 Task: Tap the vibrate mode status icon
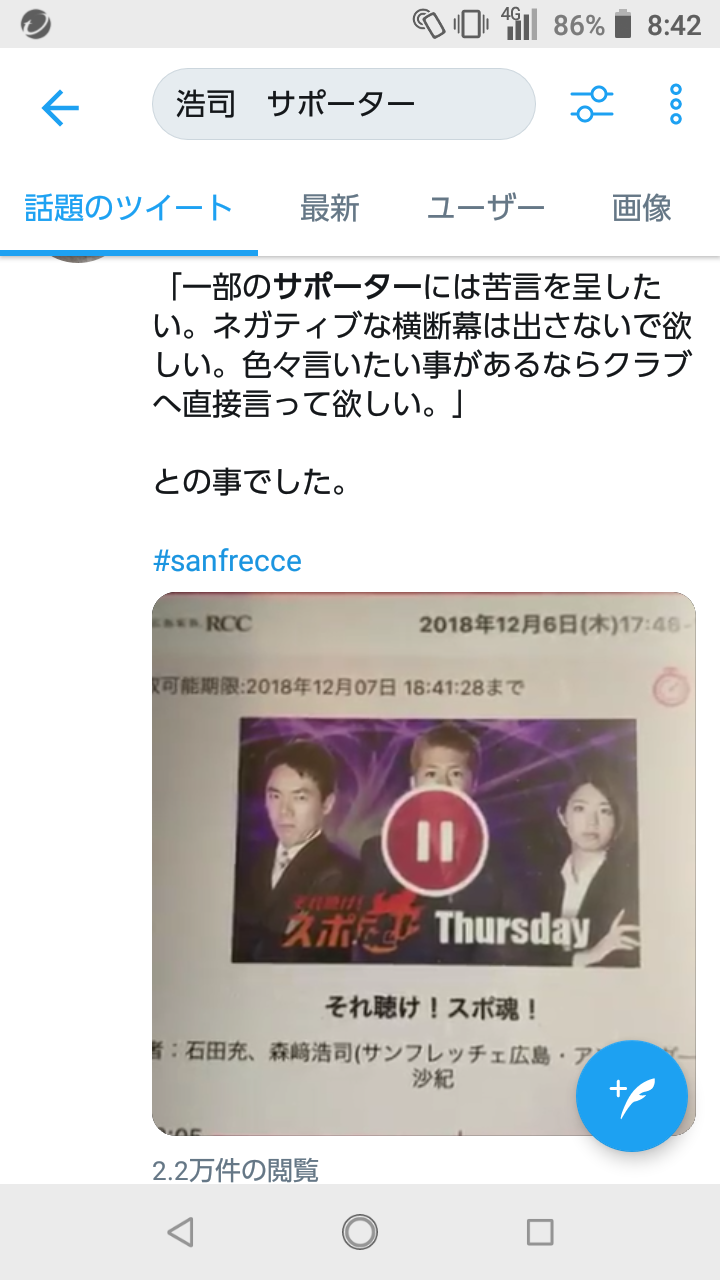(471, 24)
